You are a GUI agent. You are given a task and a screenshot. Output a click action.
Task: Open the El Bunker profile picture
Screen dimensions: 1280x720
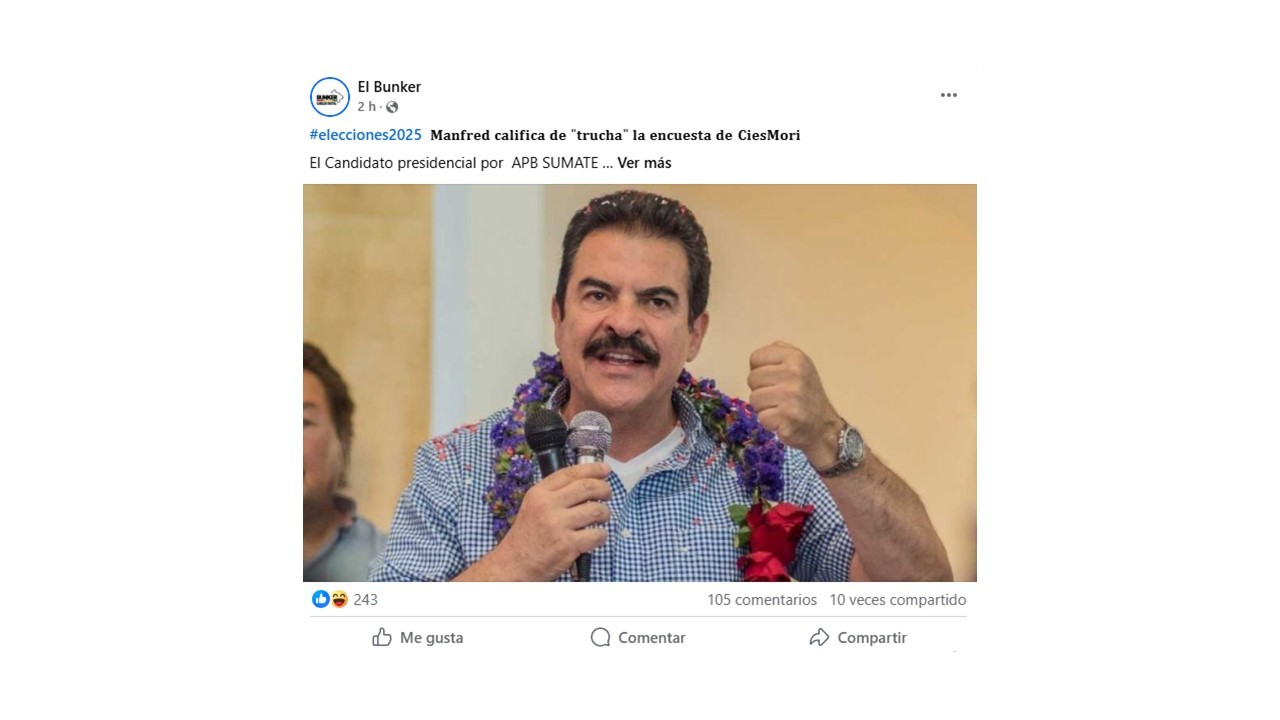tap(330, 97)
